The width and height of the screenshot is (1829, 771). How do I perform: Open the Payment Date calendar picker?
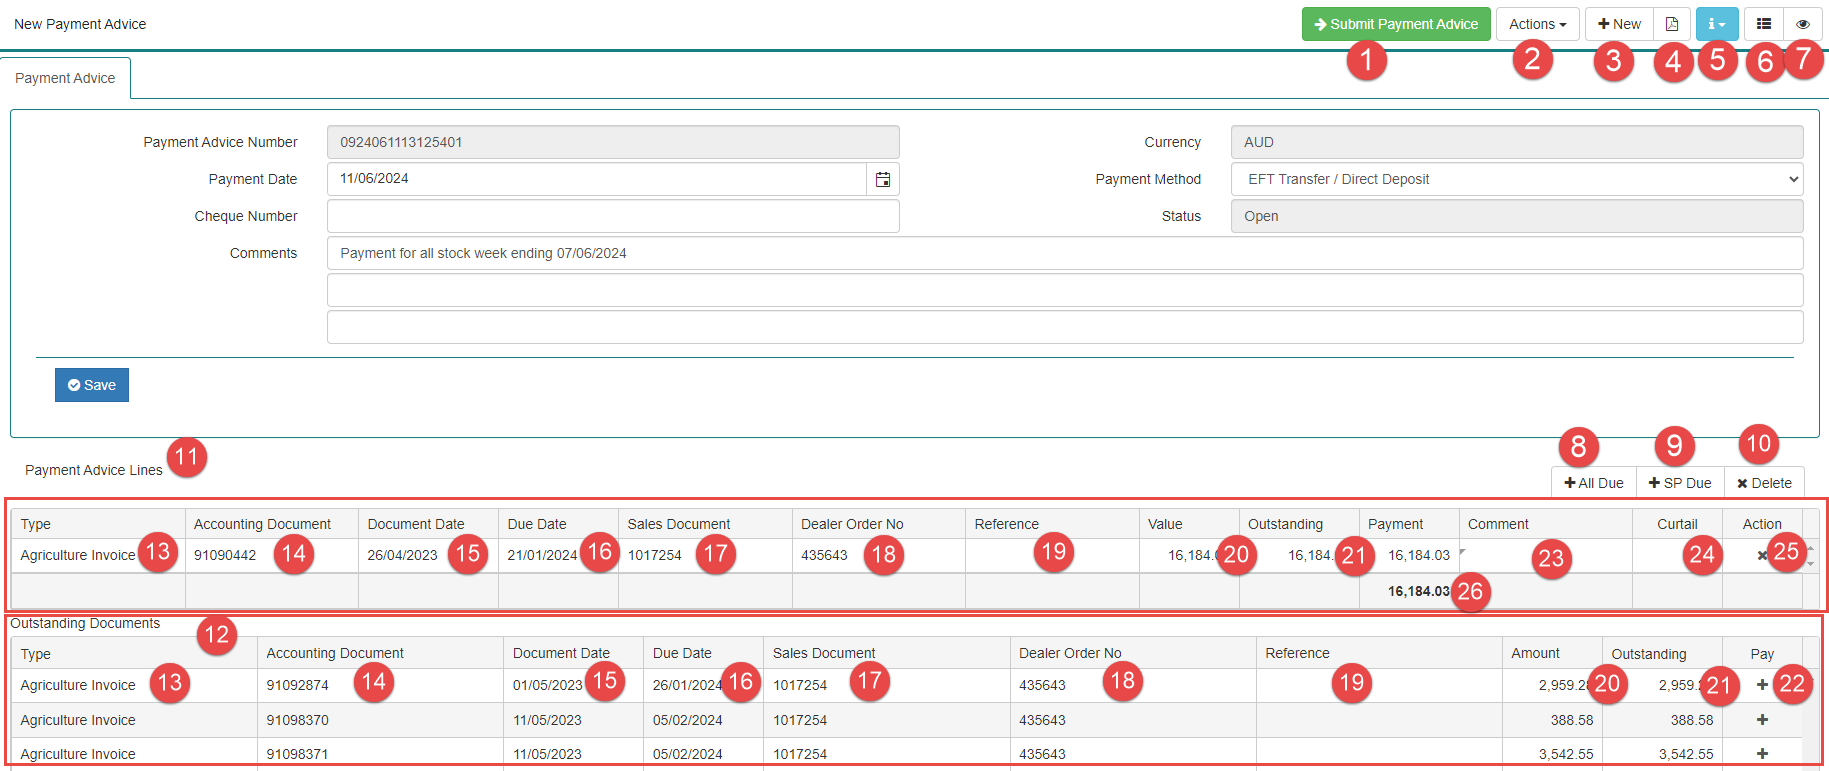(x=883, y=179)
